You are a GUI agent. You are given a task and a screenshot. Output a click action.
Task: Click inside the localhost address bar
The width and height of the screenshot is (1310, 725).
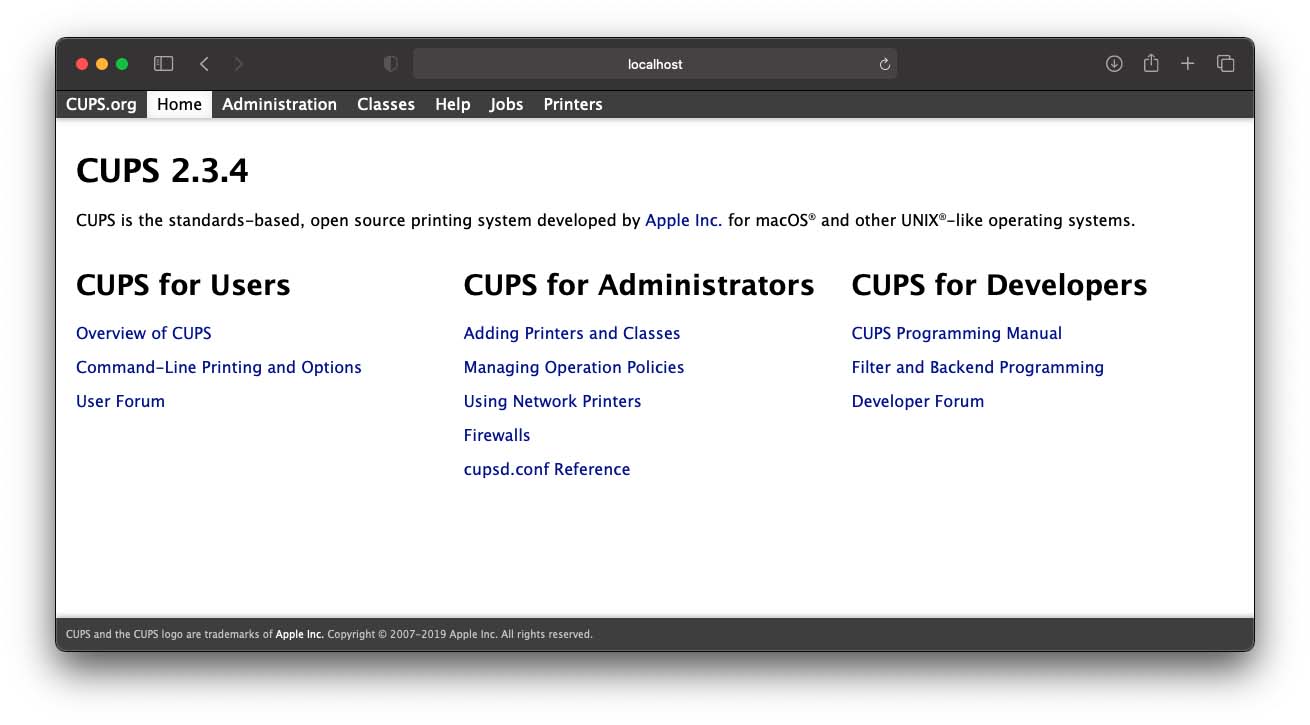coord(655,63)
